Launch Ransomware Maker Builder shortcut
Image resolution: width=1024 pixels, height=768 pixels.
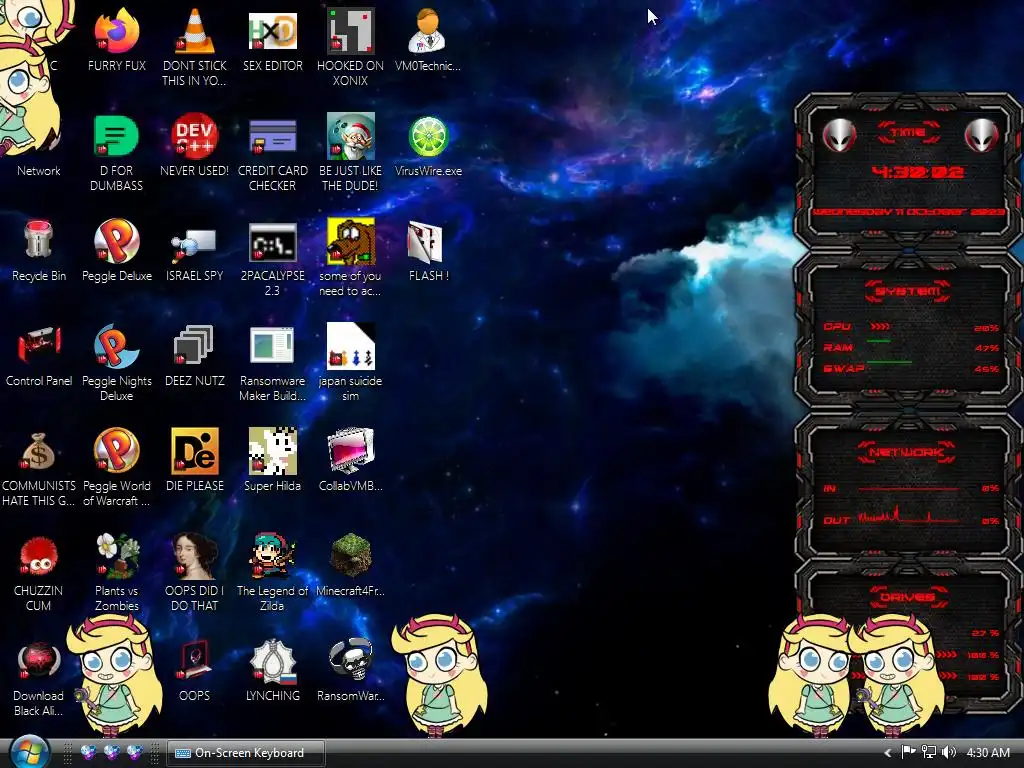(x=272, y=345)
